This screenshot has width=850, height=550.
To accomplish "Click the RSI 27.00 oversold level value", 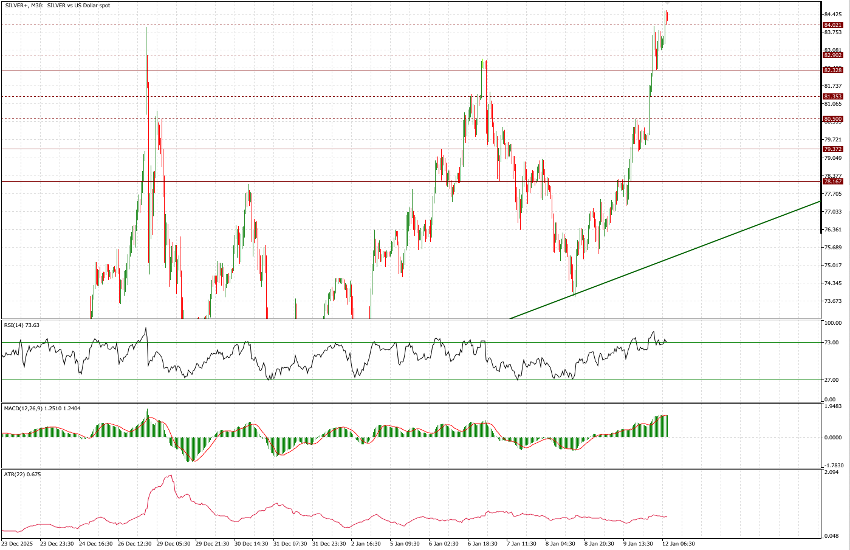I will point(831,380).
